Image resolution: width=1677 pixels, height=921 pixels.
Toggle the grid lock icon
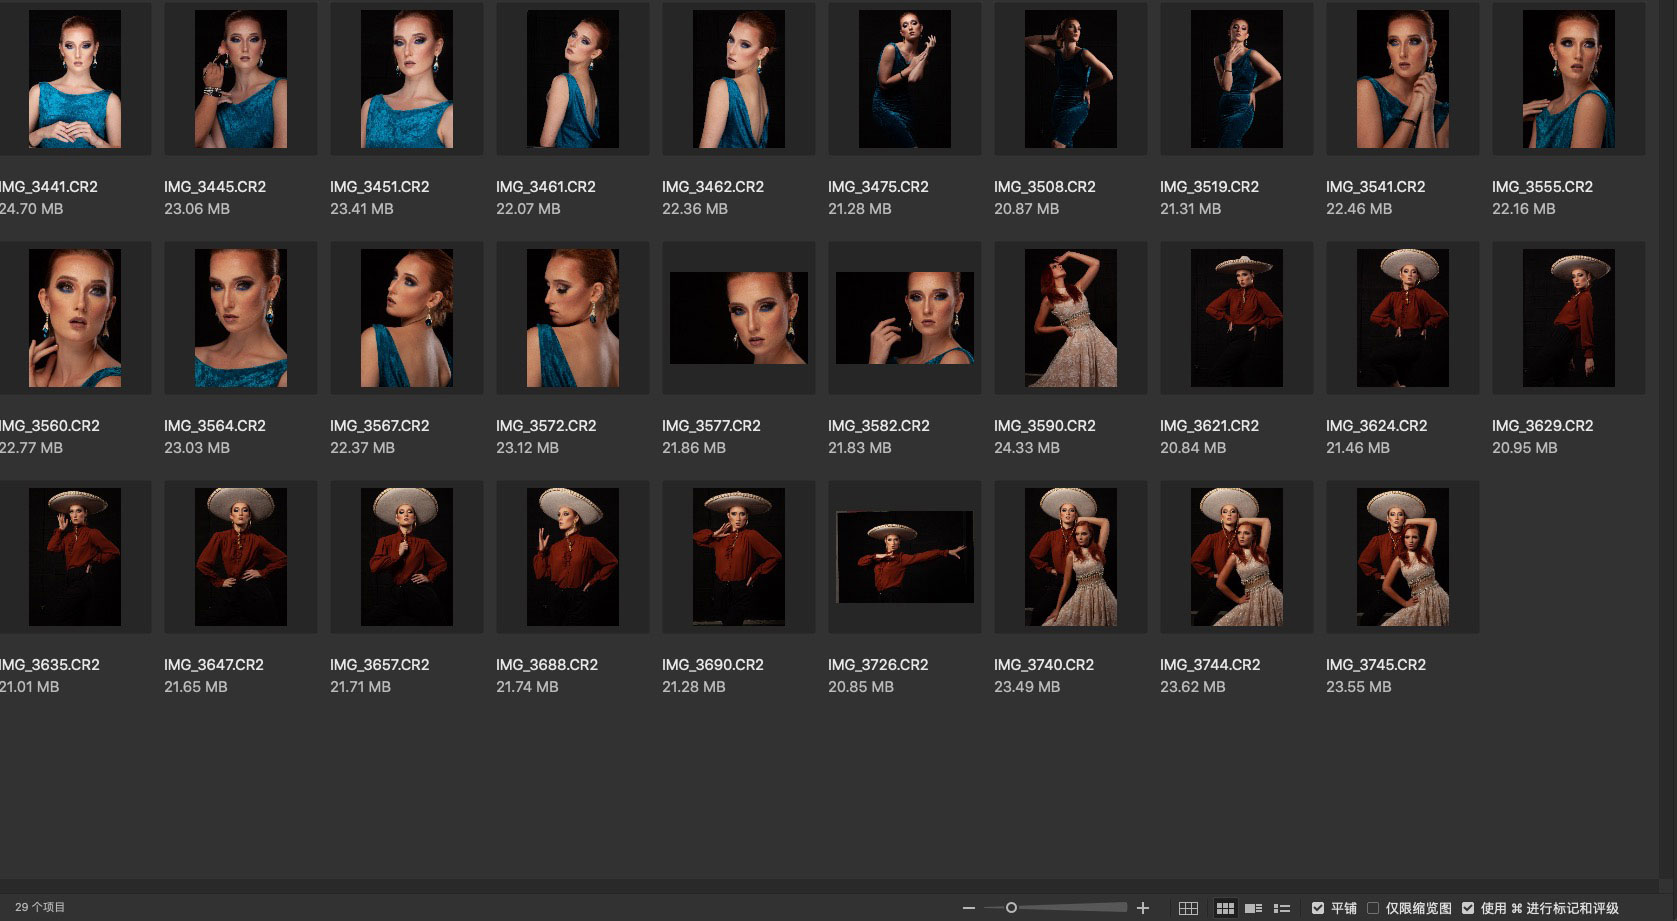(1188, 908)
